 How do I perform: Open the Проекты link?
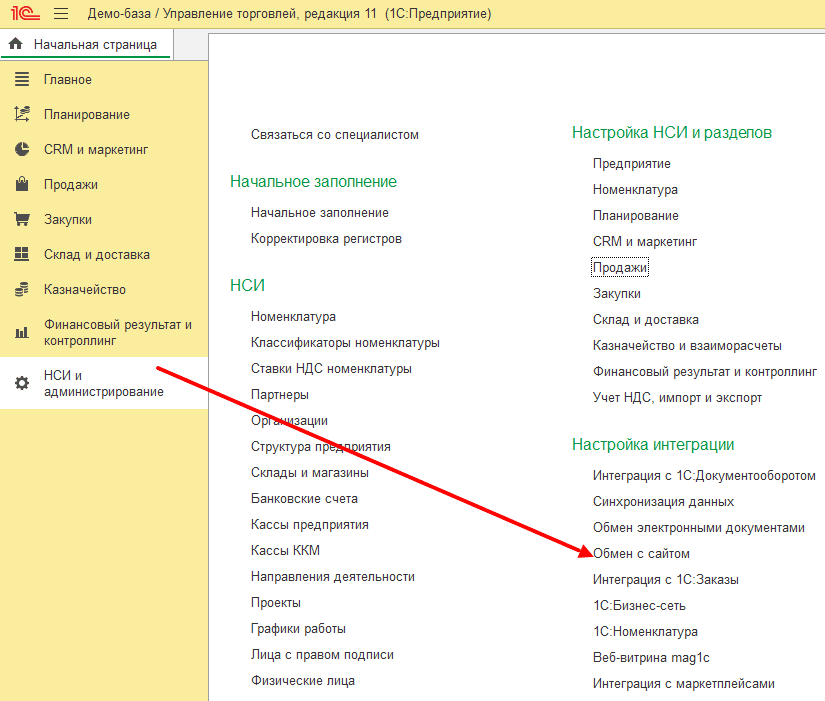point(276,603)
